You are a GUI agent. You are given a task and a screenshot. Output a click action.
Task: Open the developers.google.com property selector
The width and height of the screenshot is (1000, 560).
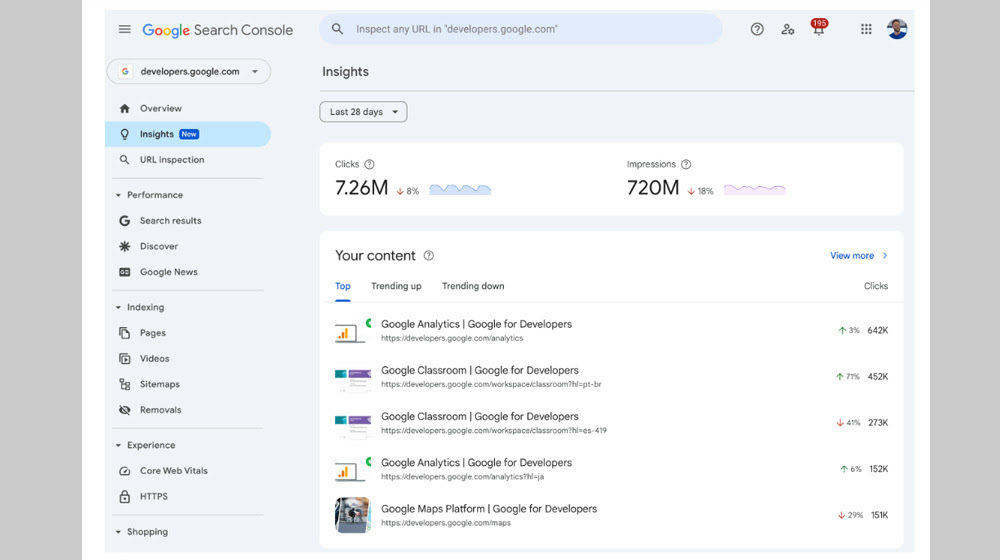pos(189,71)
